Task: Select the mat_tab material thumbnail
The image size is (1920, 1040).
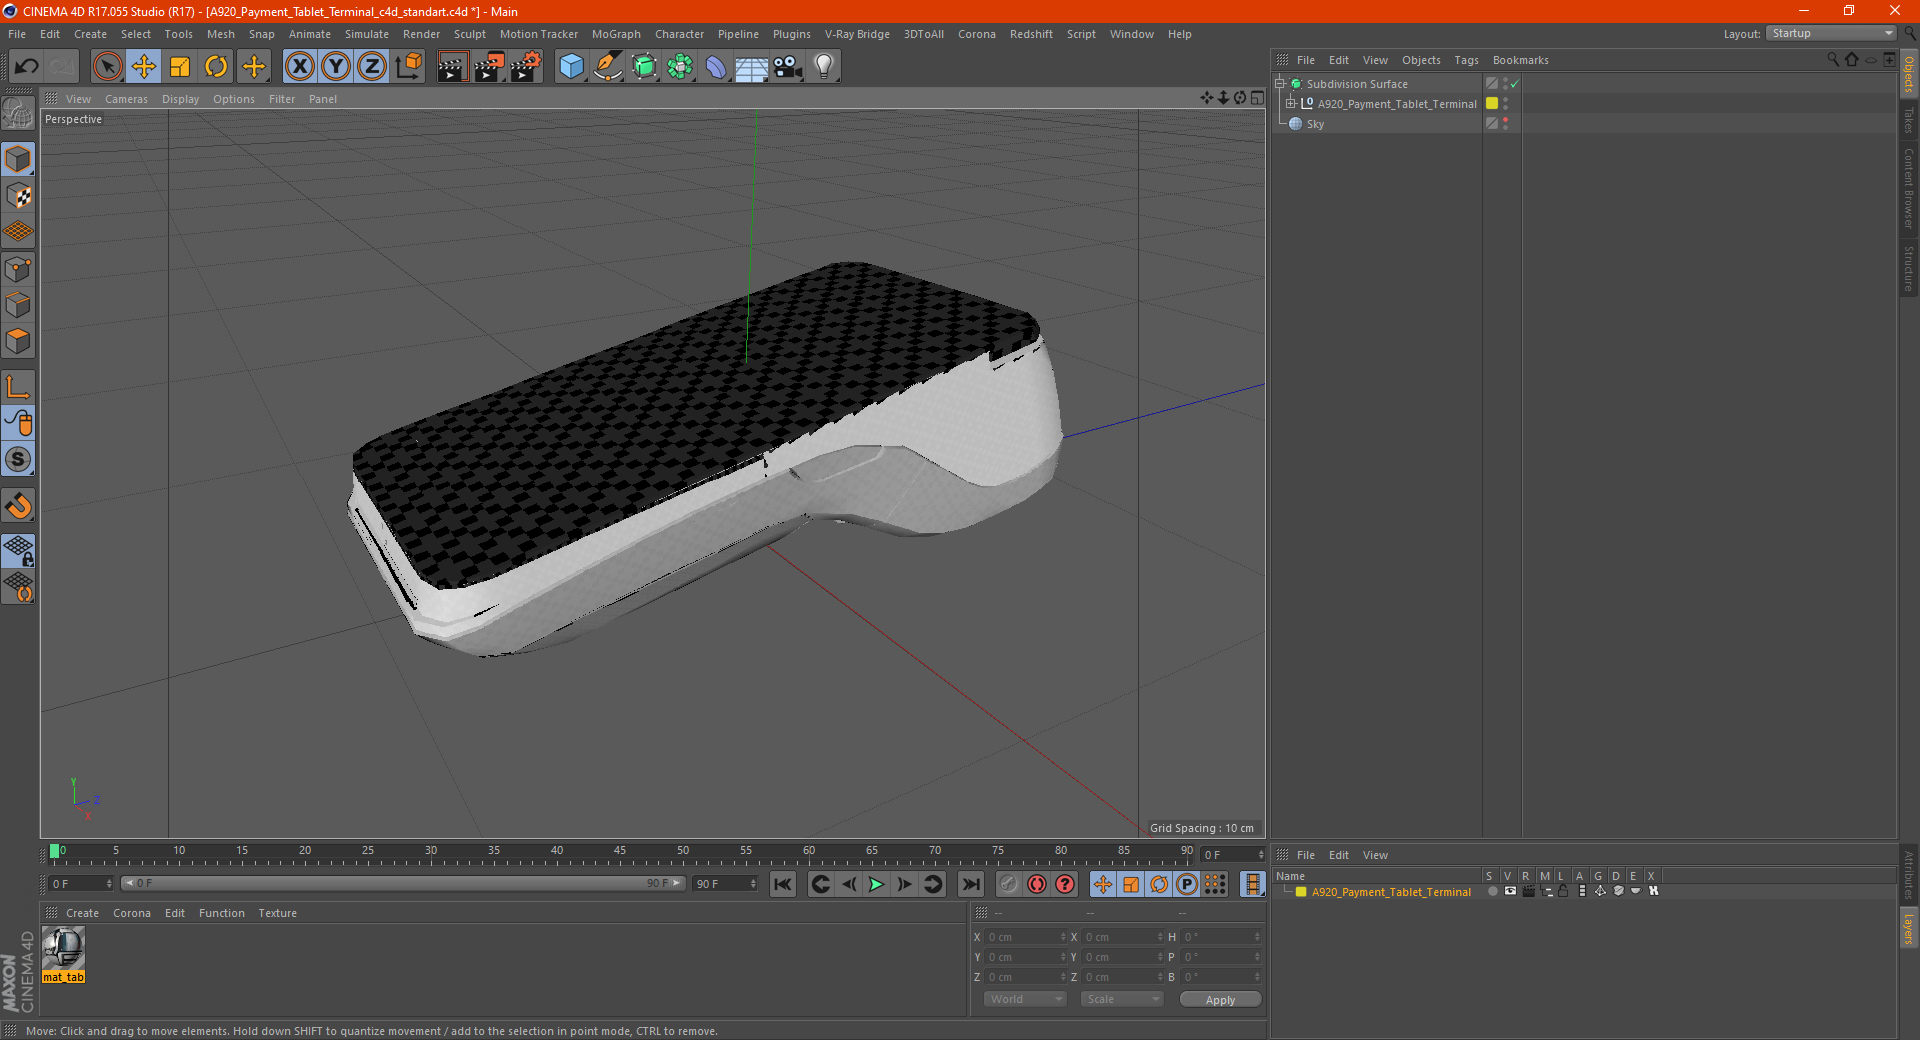Action: (63, 948)
